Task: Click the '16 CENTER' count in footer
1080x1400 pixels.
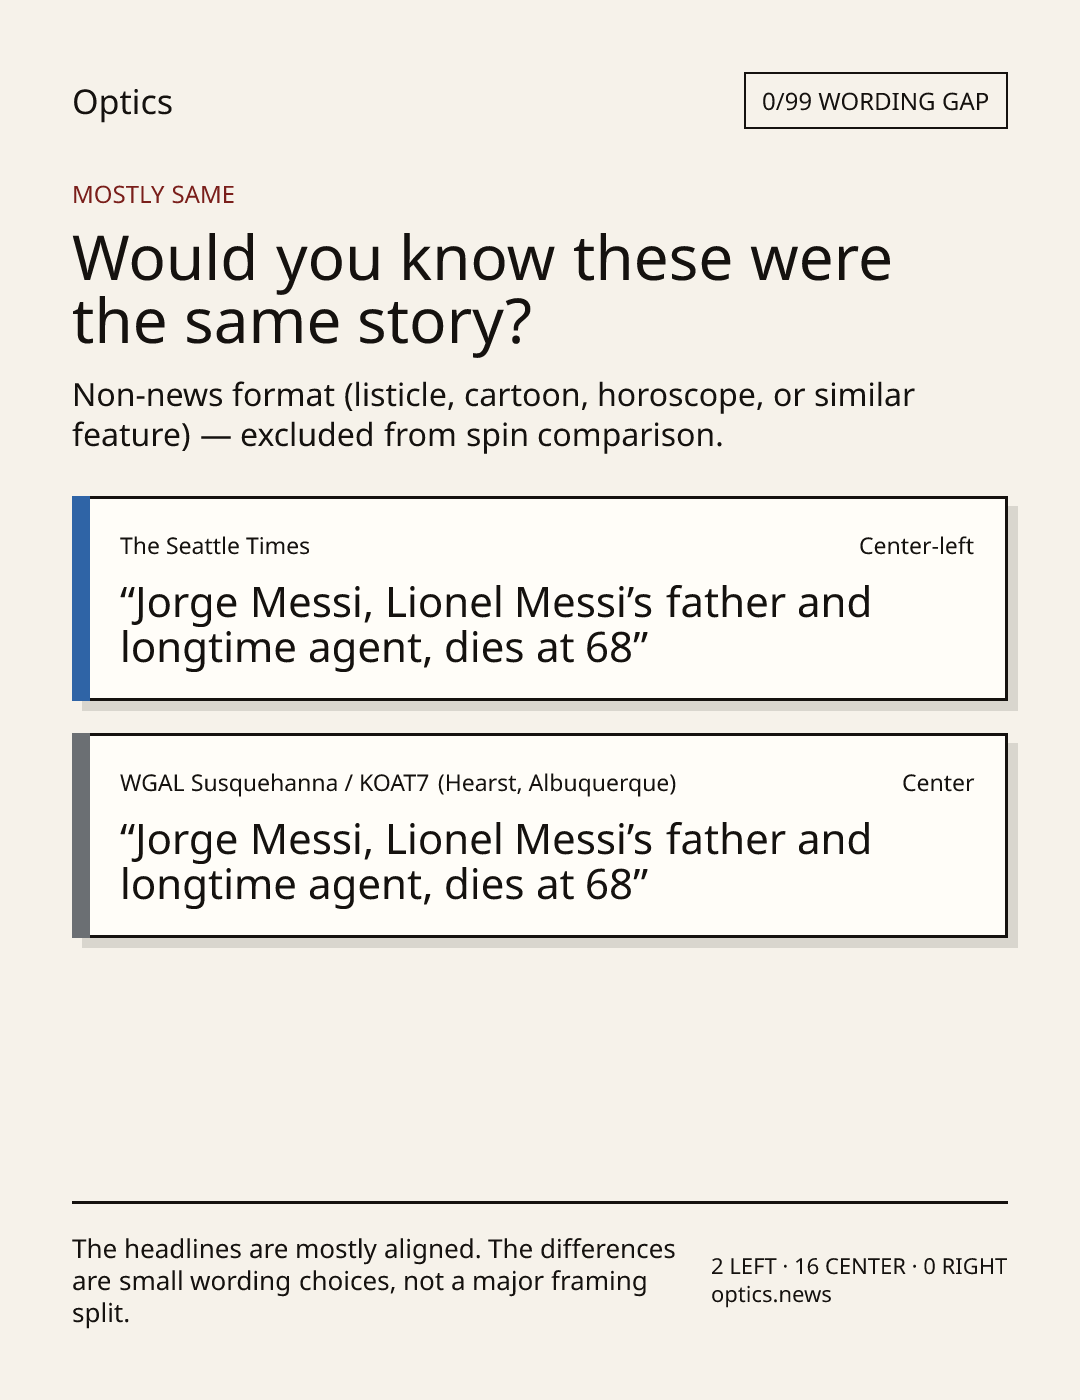Action: coord(850,1266)
